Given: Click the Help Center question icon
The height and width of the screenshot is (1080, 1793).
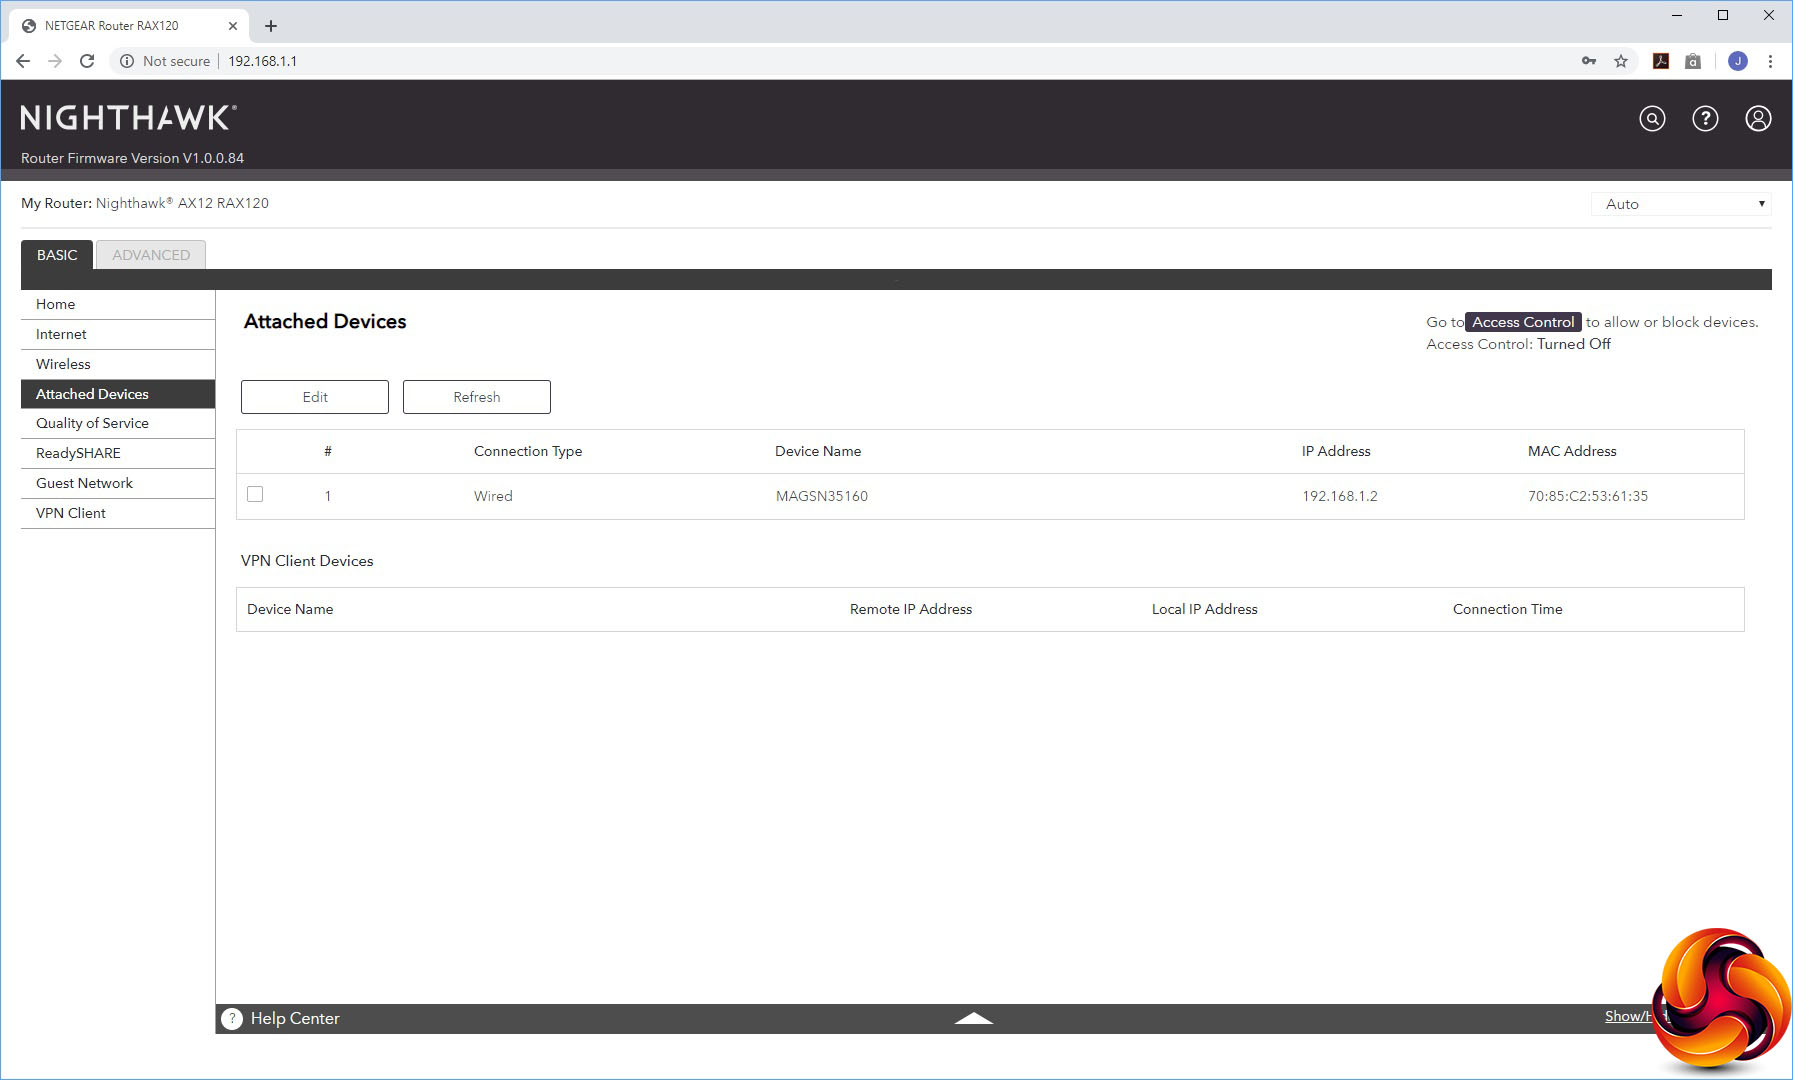Looking at the screenshot, I should (232, 1018).
